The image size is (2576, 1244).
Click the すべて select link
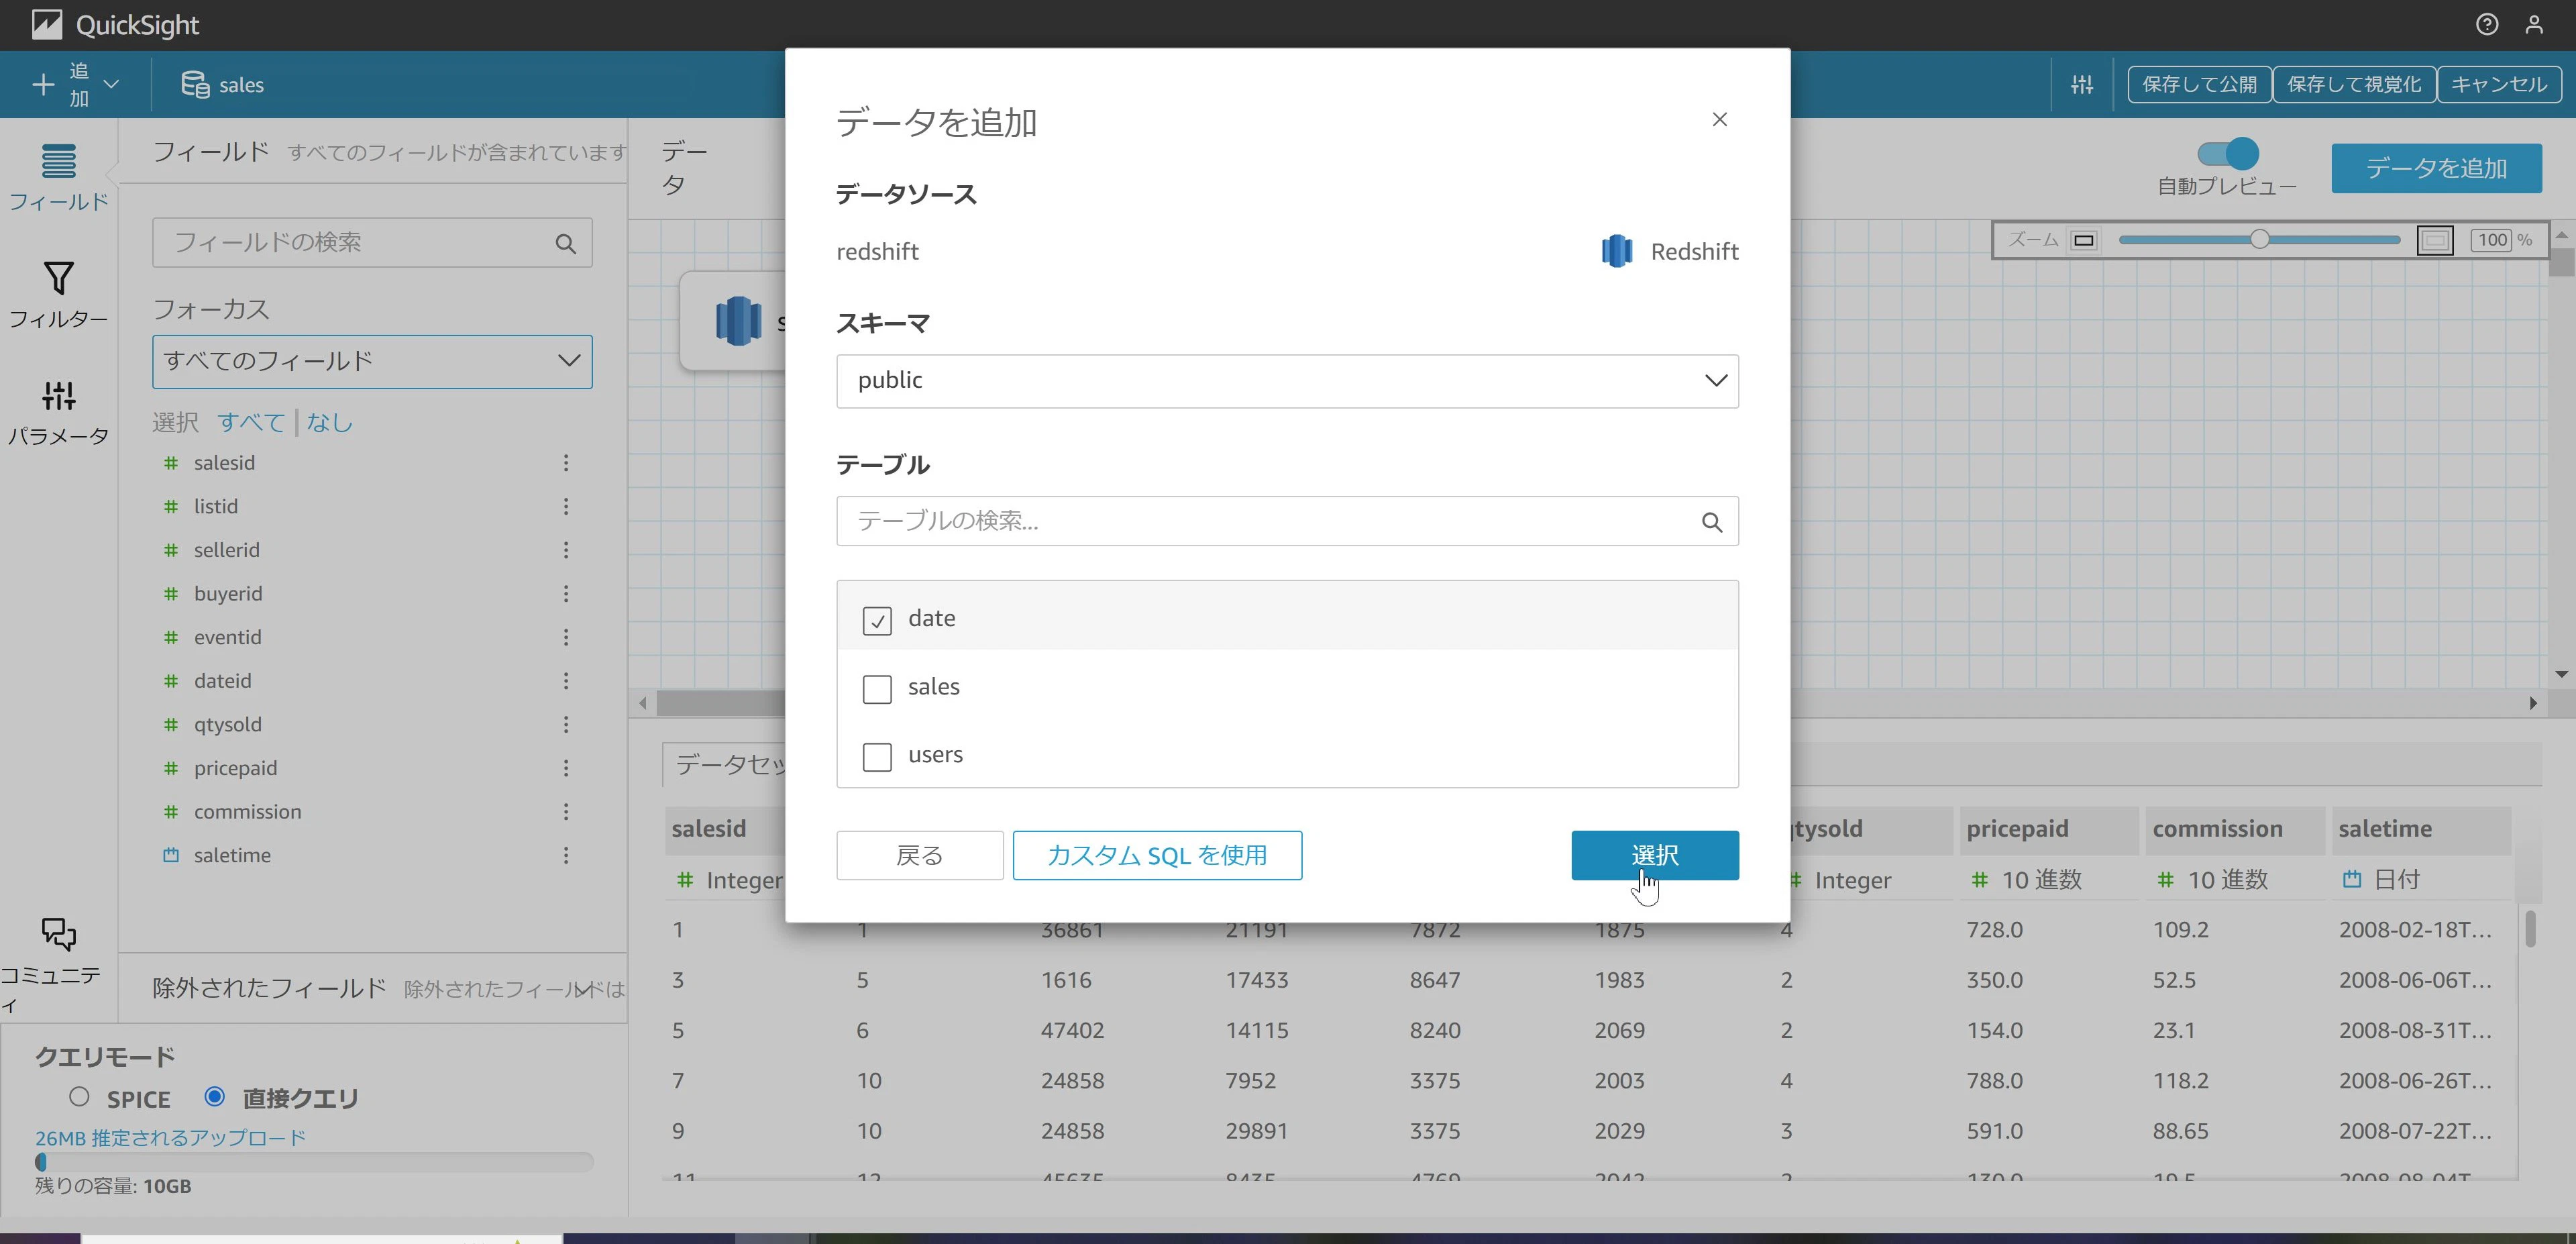(251, 423)
